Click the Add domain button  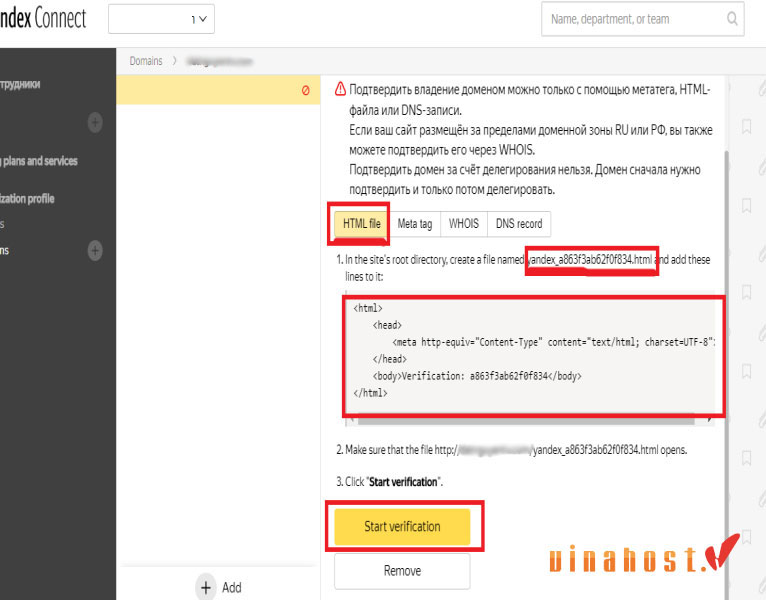(x=218, y=587)
